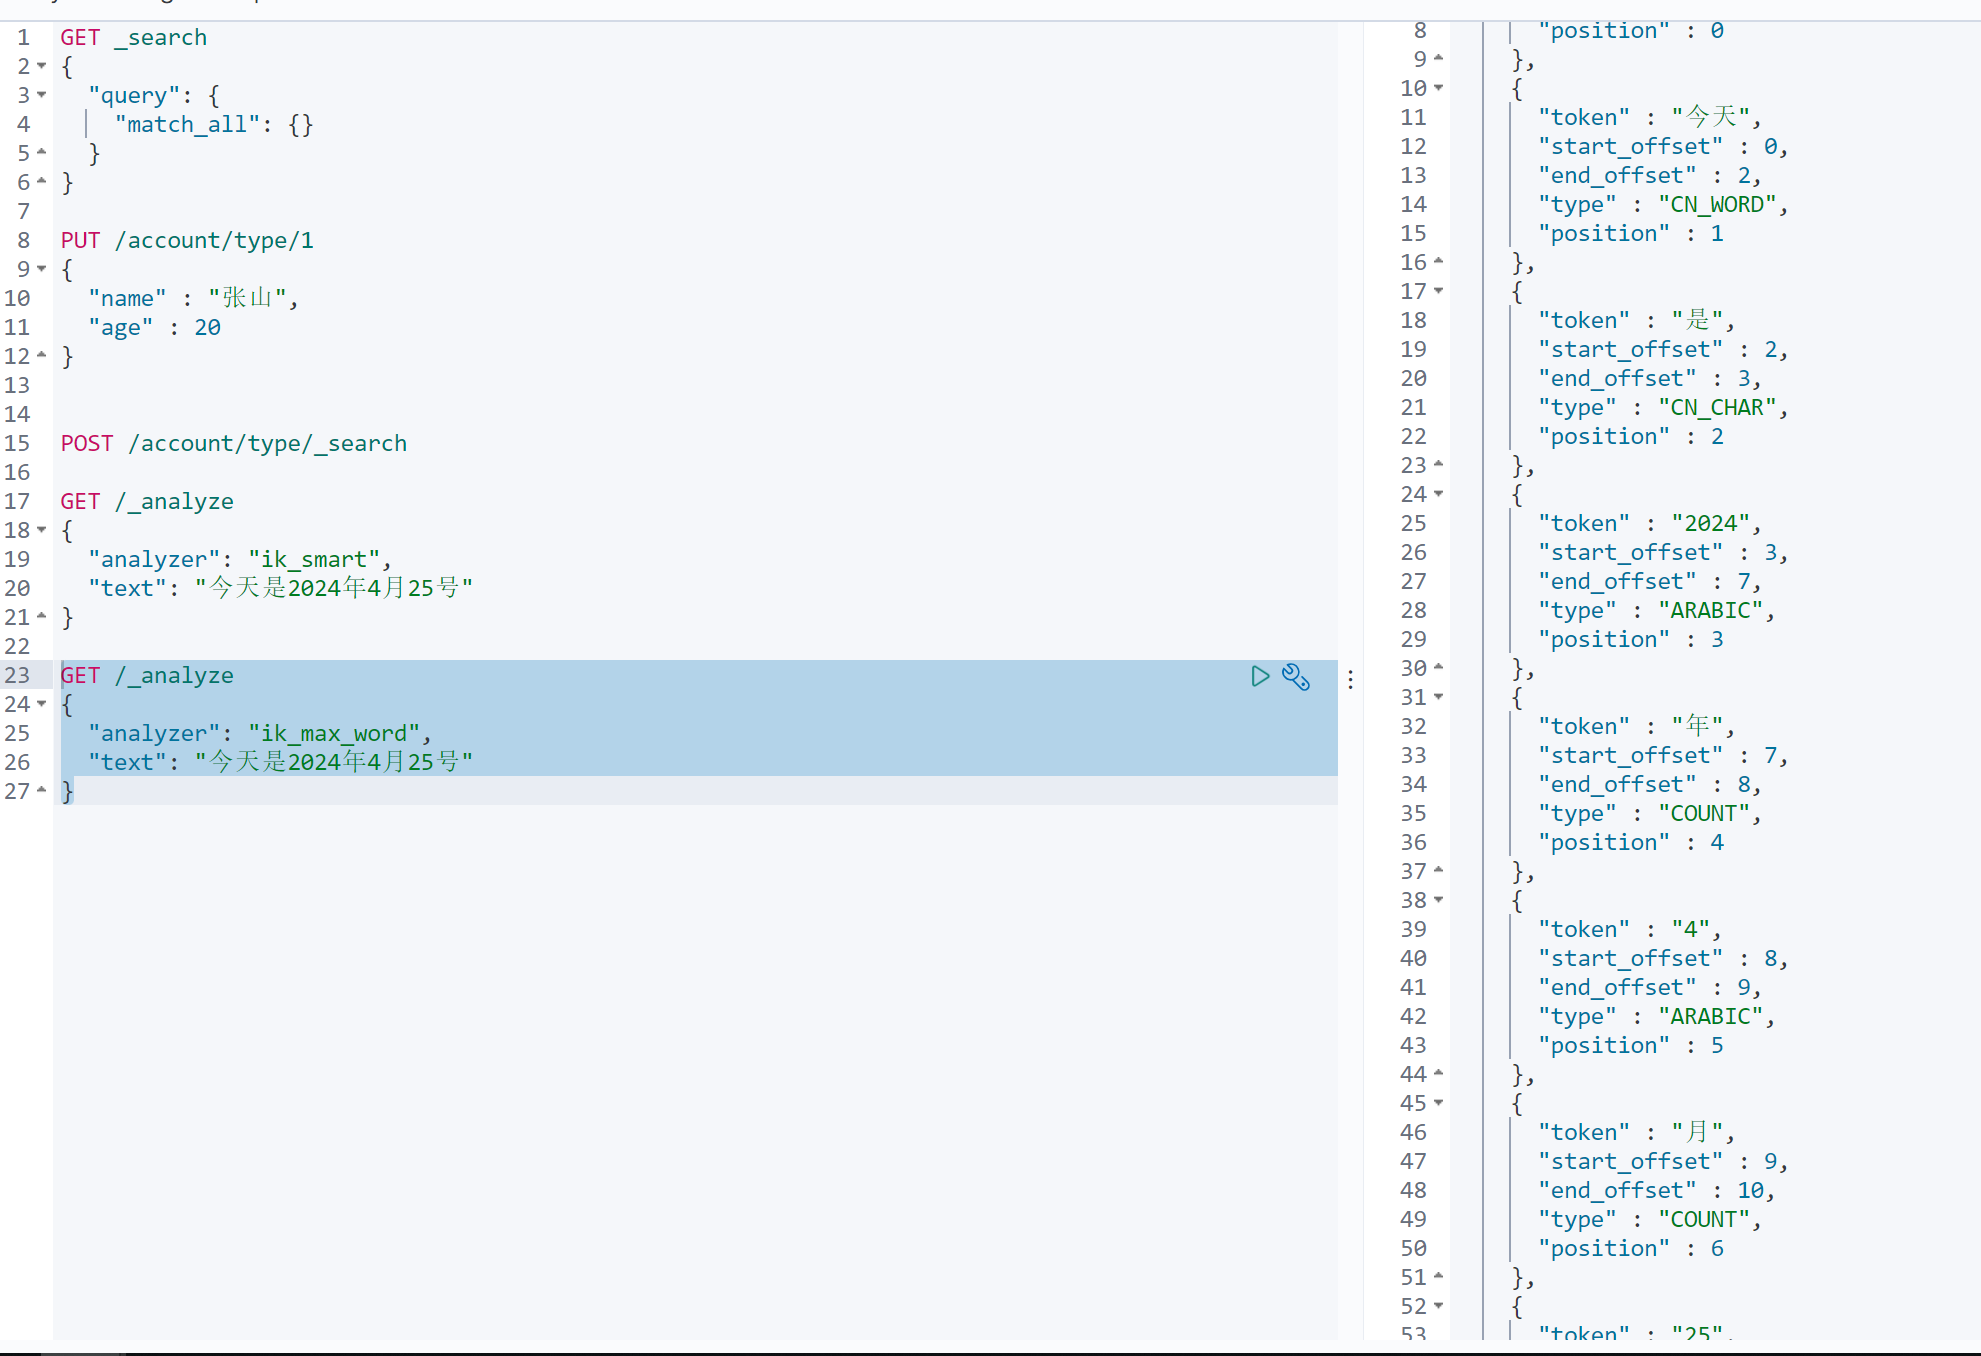The height and width of the screenshot is (1356, 1981).
Task: Open the three-dot overflow menu beside the request
Action: click(x=1350, y=679)
